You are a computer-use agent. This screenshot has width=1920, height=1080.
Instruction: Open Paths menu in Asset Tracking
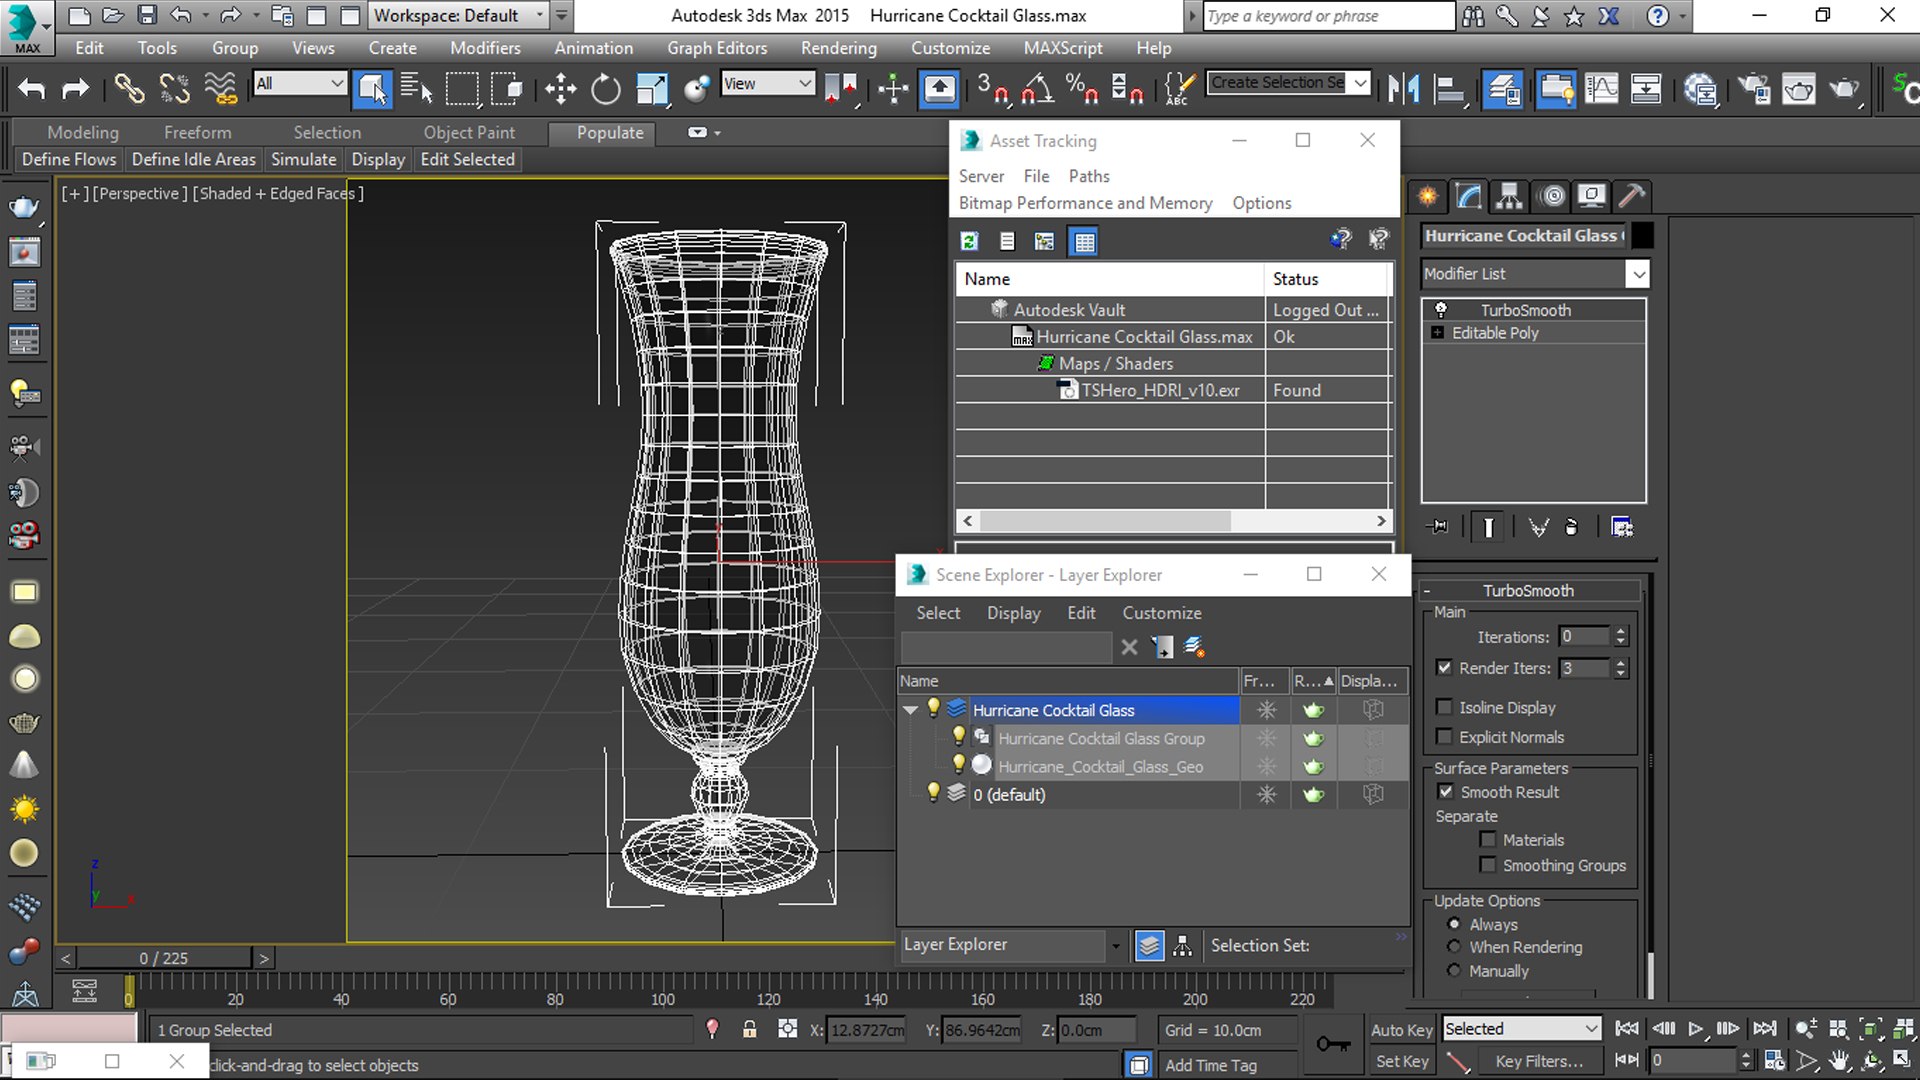(x=1088, y=176)
